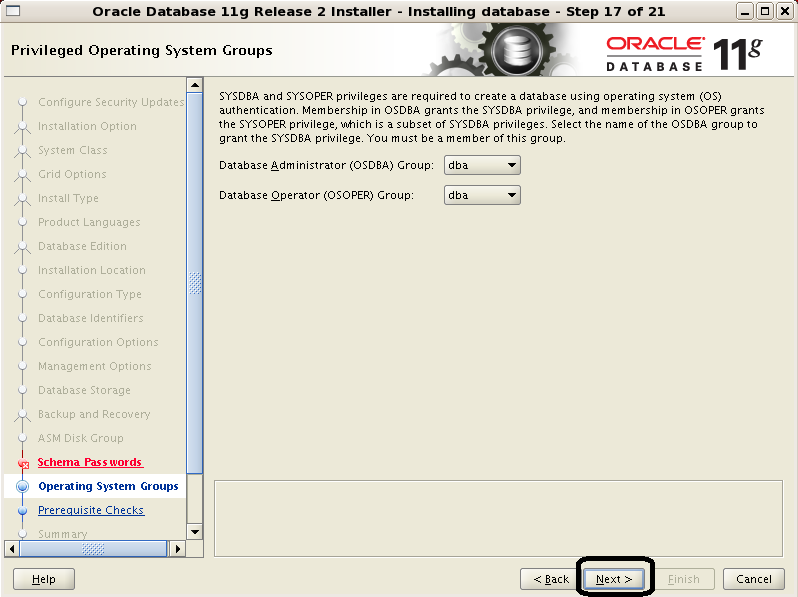Image resolution: width=798 pixels, height=597 pixels.
Task: Click the Oracle Database 11g logo
Action: tap(684, 53)
